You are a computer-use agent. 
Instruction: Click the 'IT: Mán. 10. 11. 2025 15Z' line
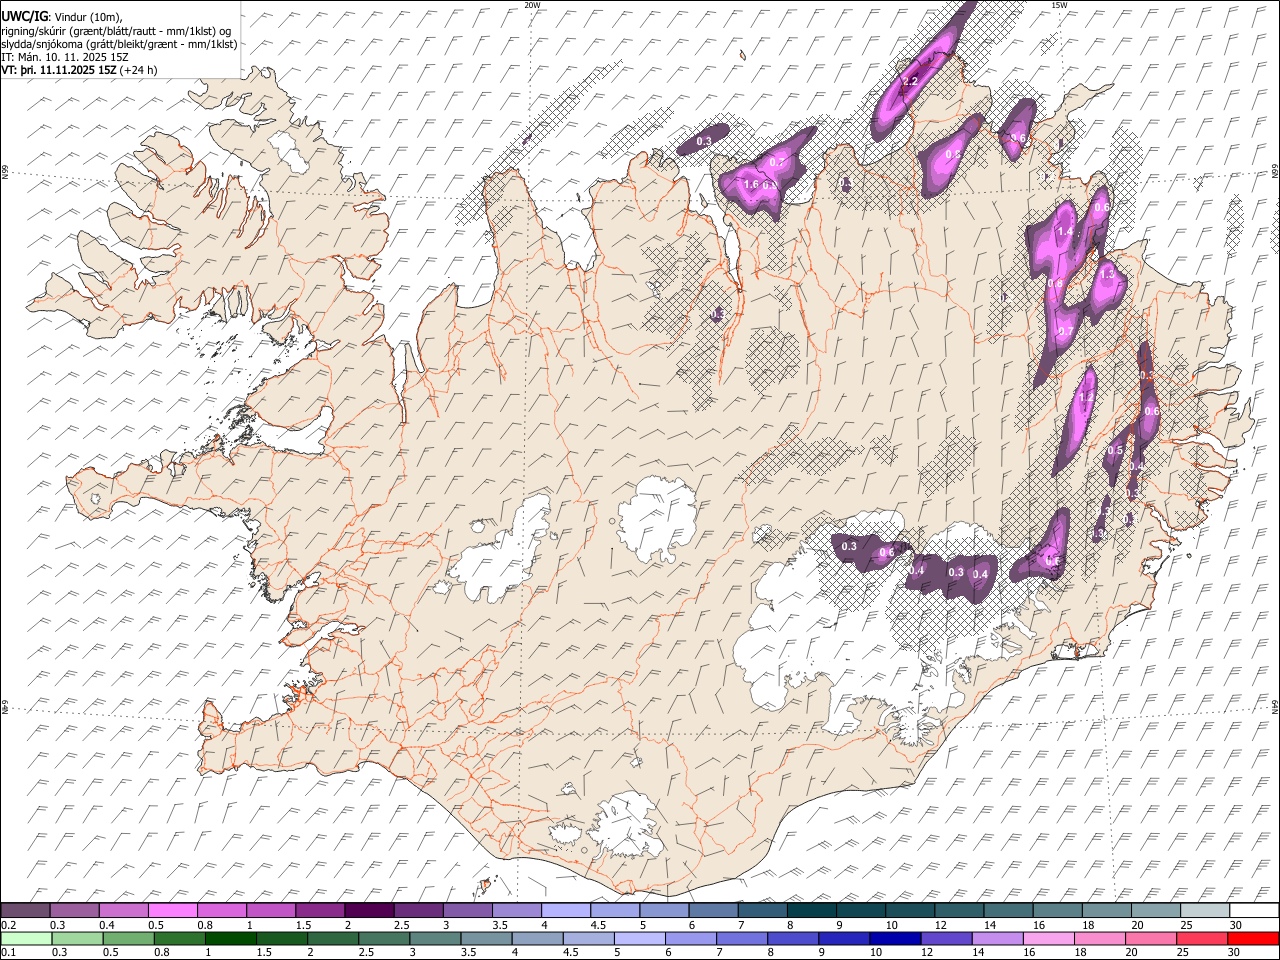click(64, 57)
